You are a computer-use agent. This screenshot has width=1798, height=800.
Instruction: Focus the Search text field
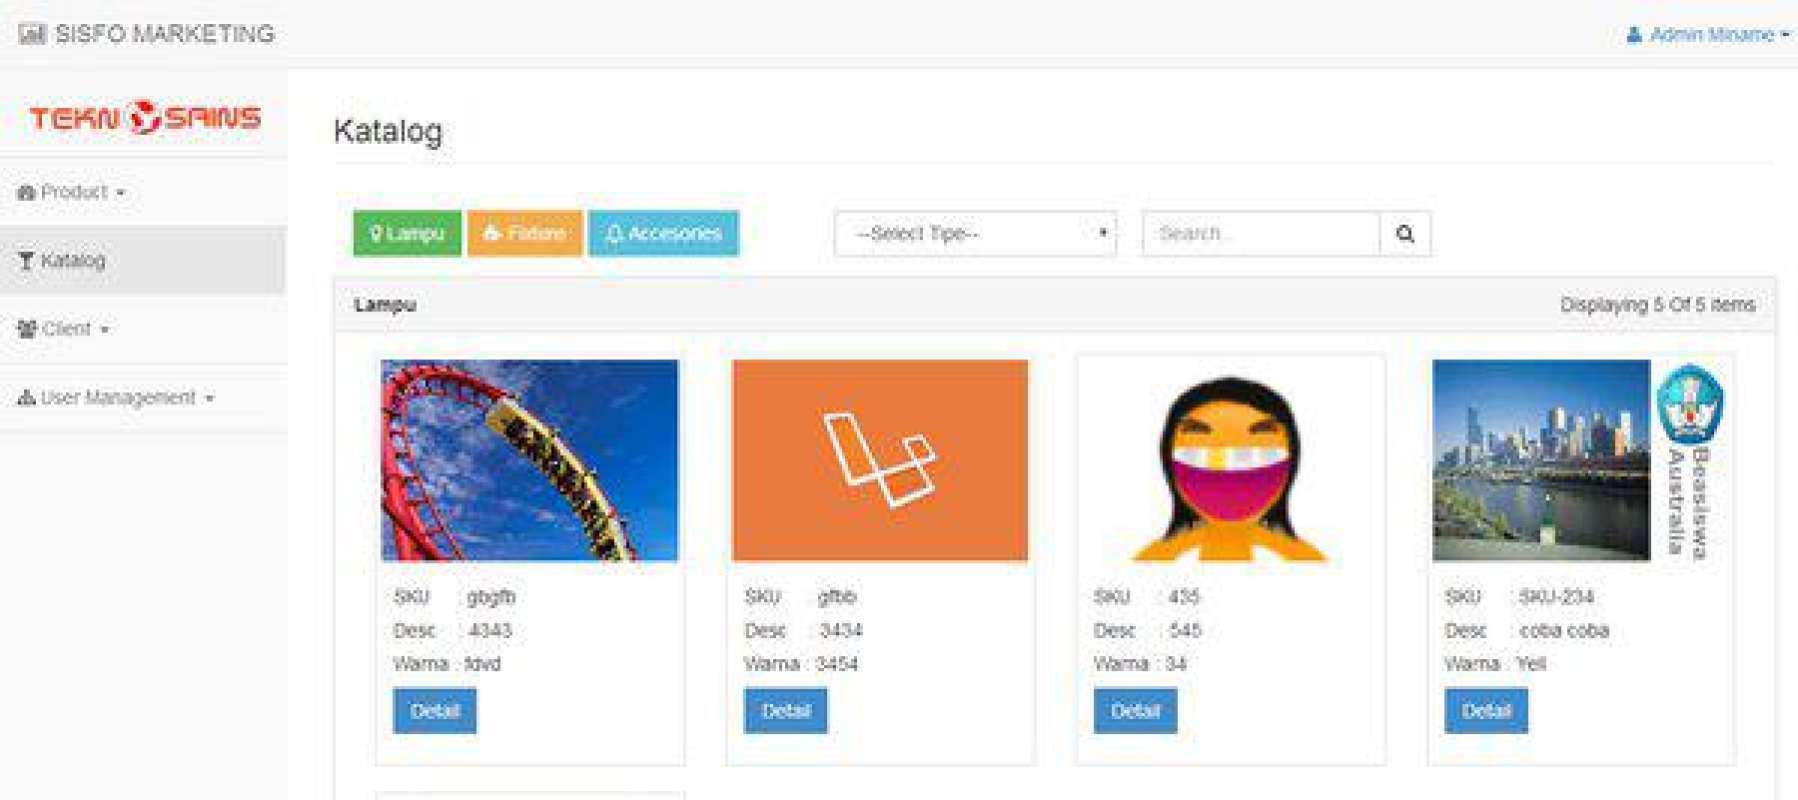[x=1260, y=234]
